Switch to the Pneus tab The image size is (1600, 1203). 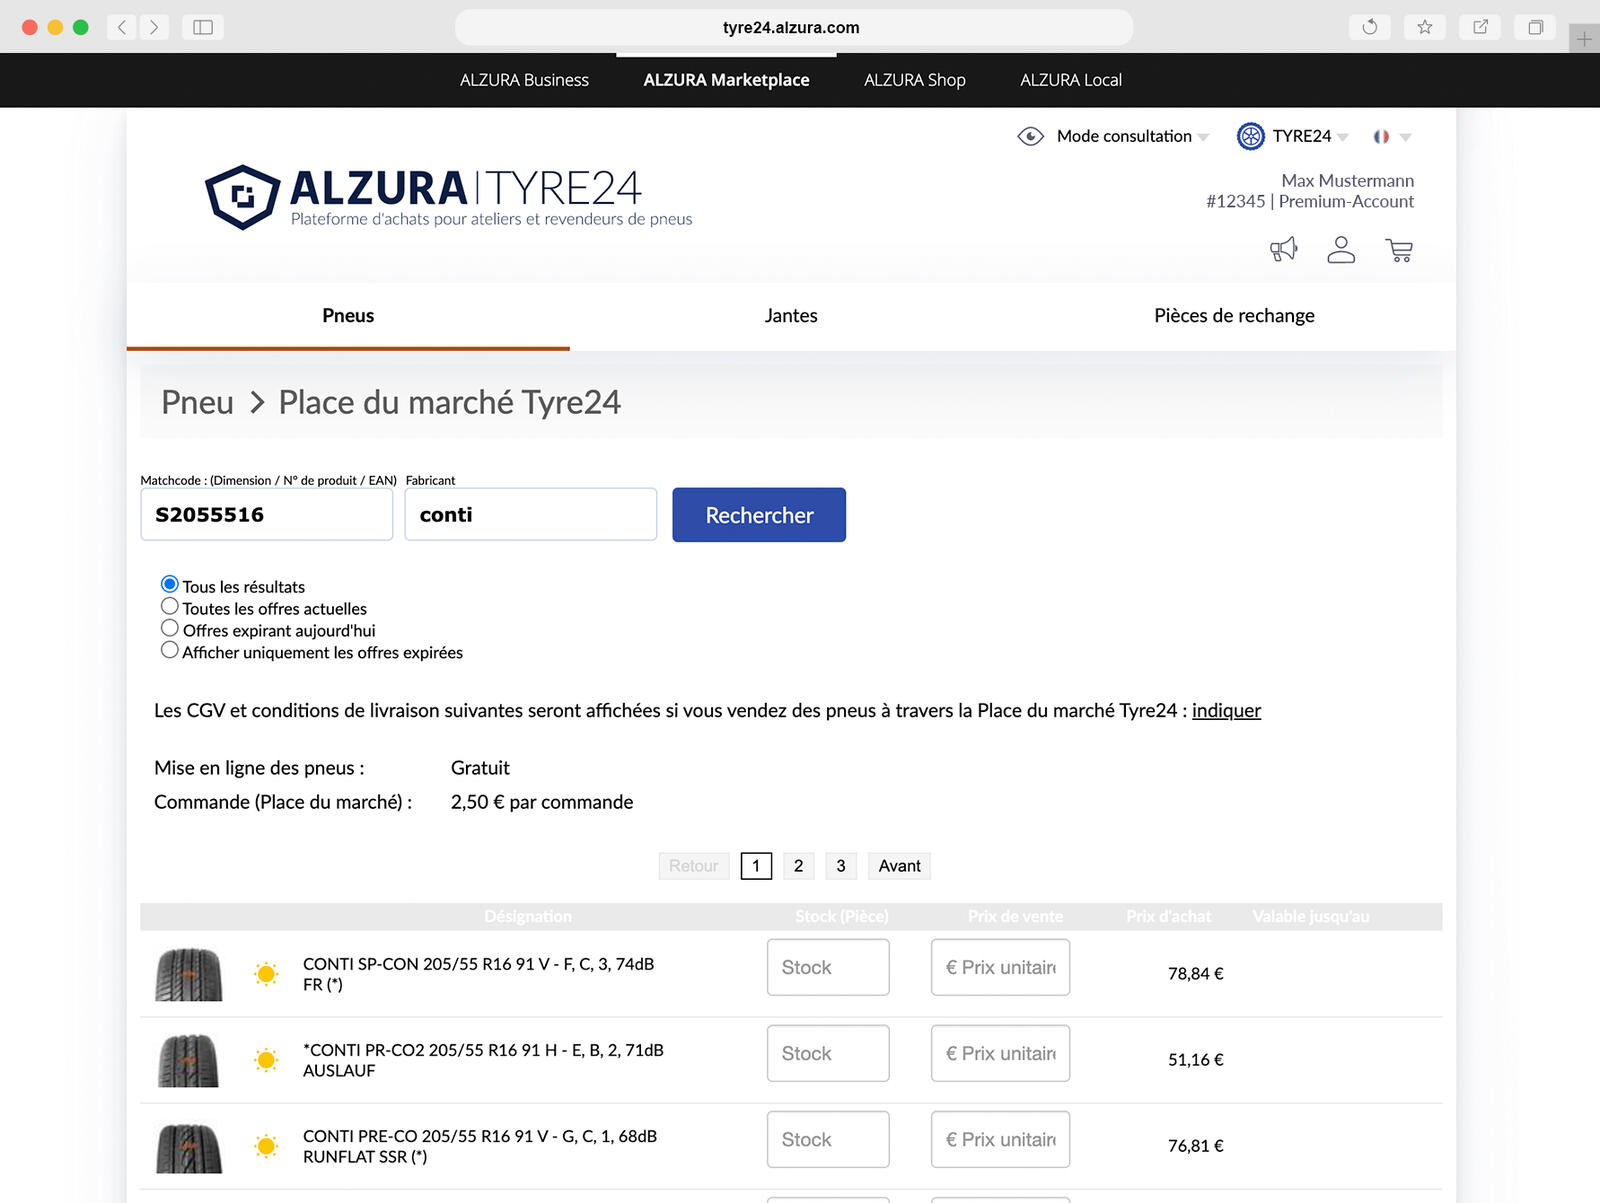348,316
